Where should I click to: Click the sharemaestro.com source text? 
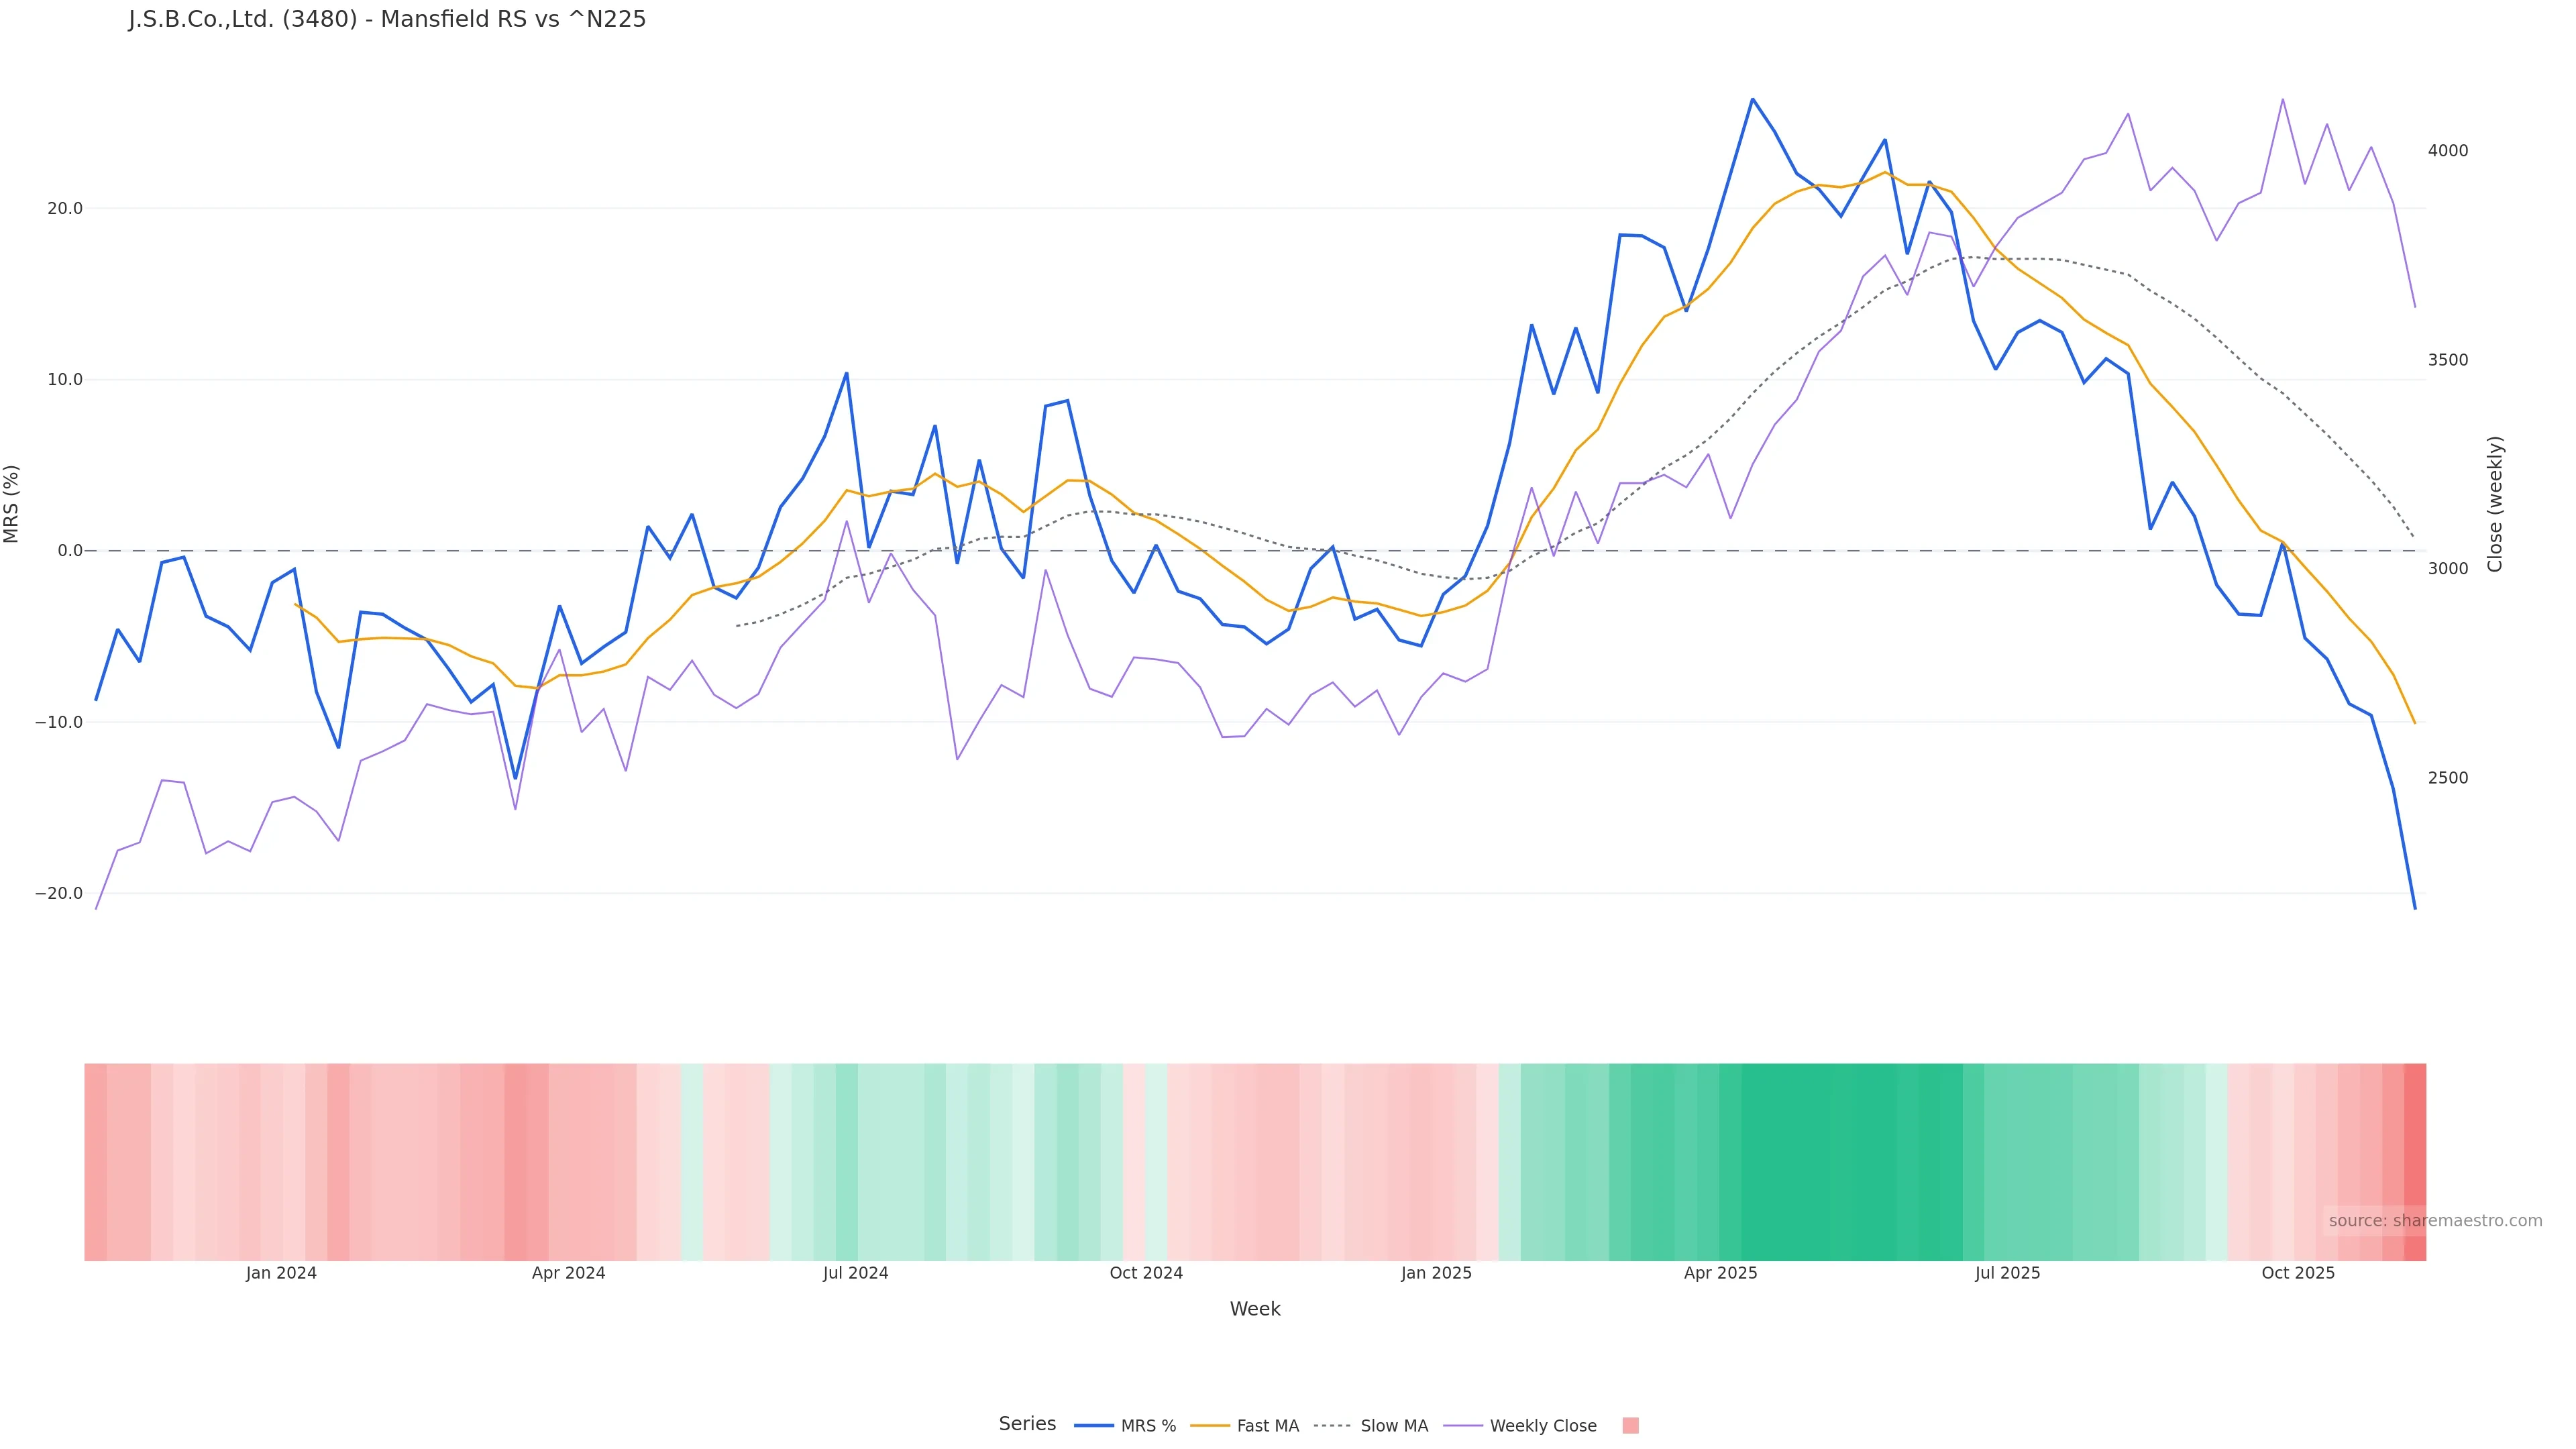coord(2435,1221)
